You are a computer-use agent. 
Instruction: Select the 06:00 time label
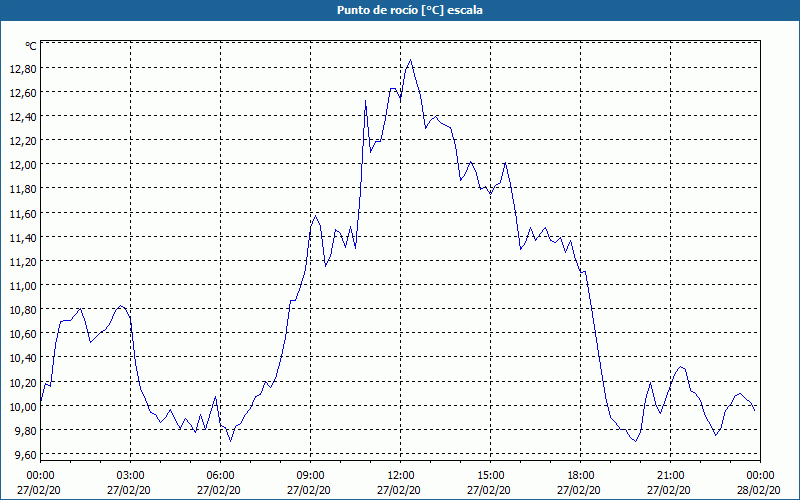220,476
